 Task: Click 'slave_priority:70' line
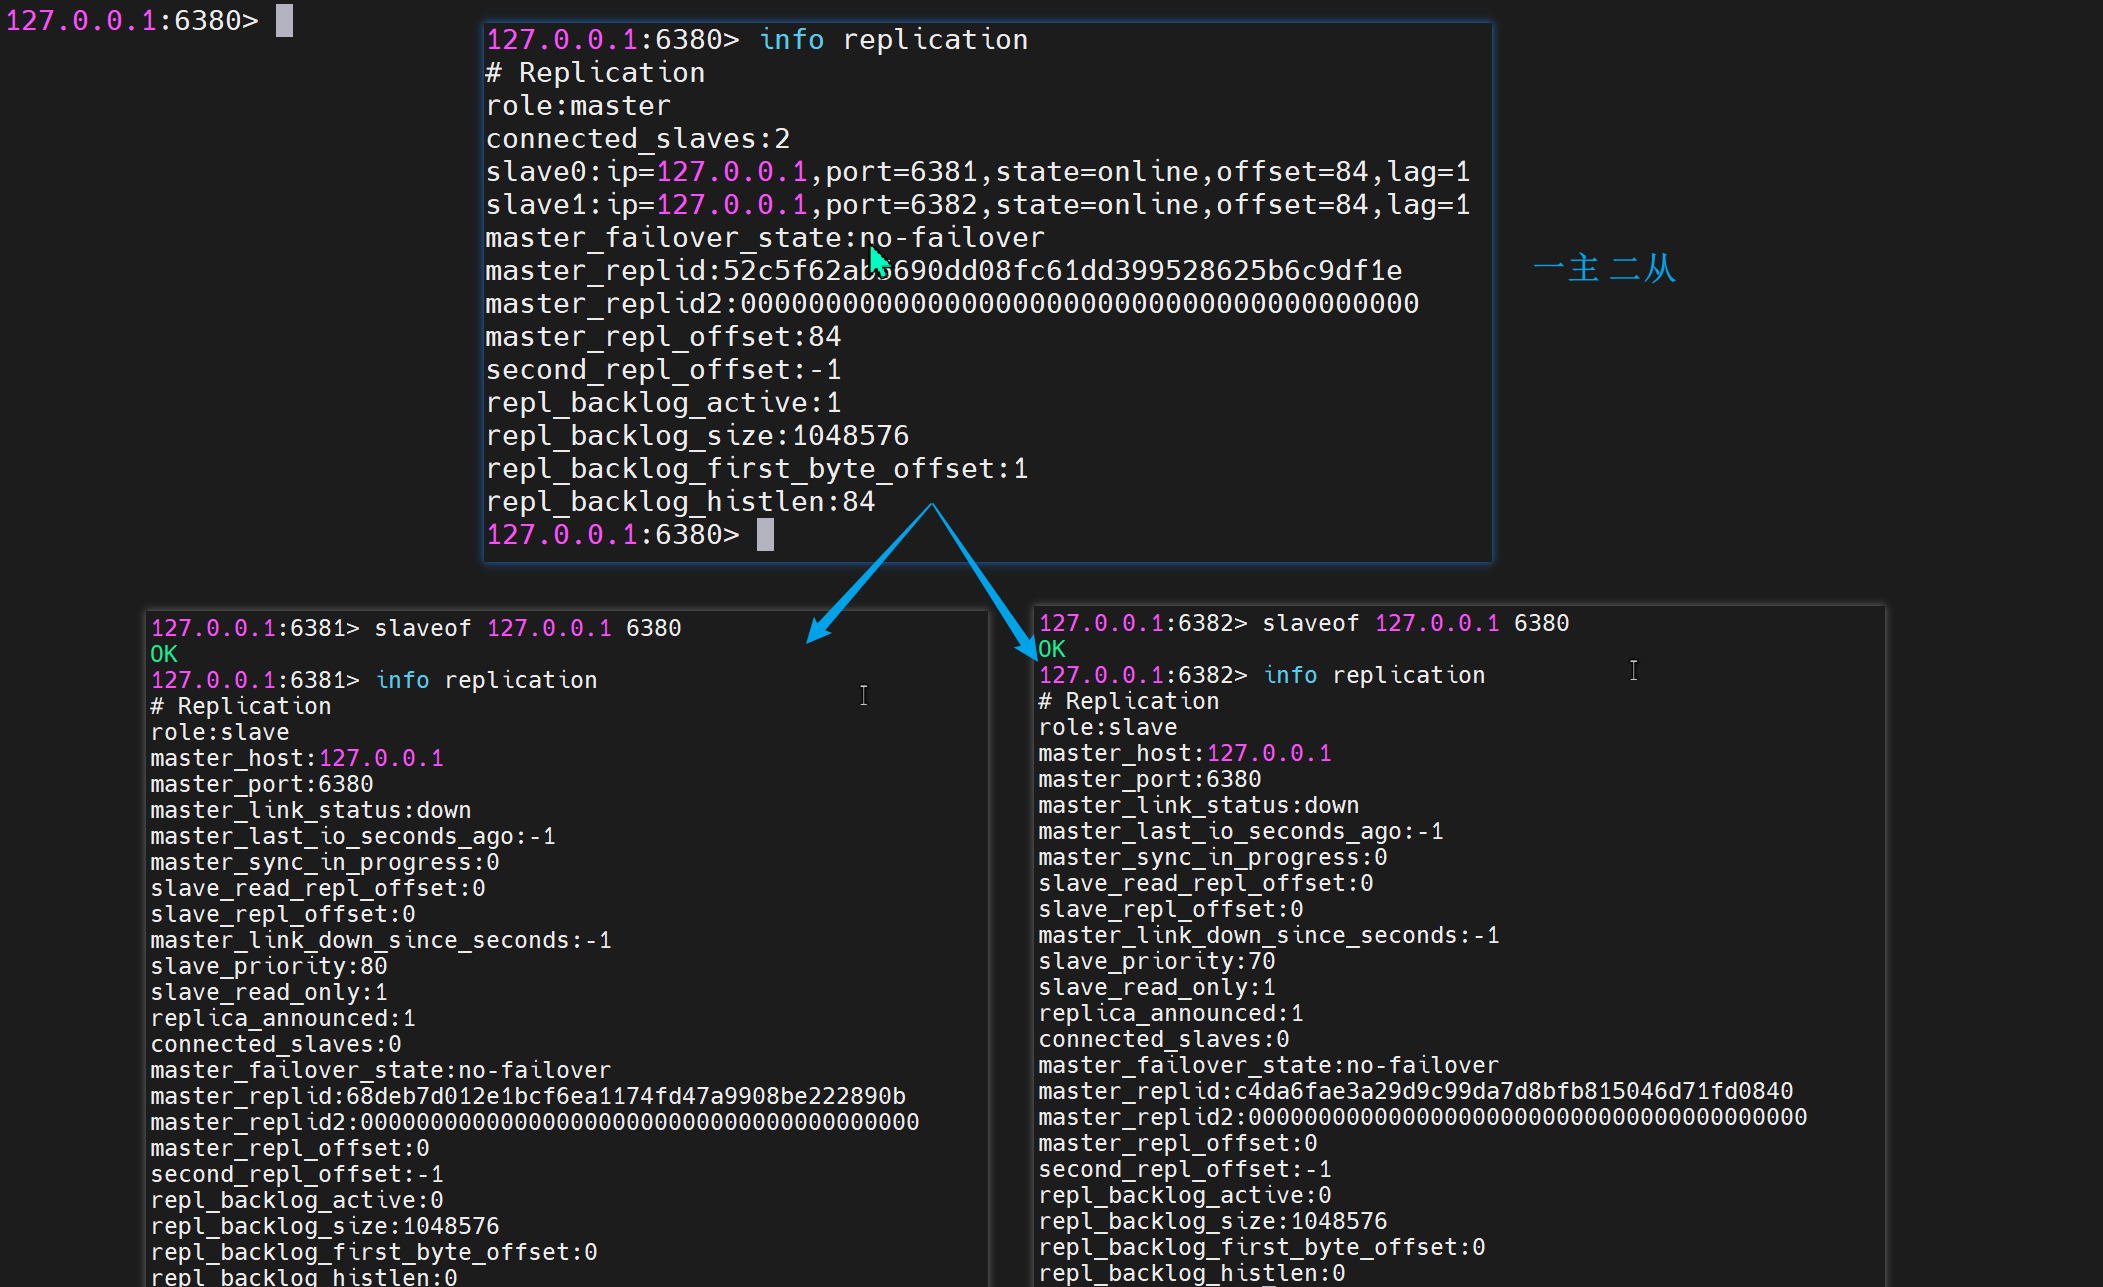1157,961
